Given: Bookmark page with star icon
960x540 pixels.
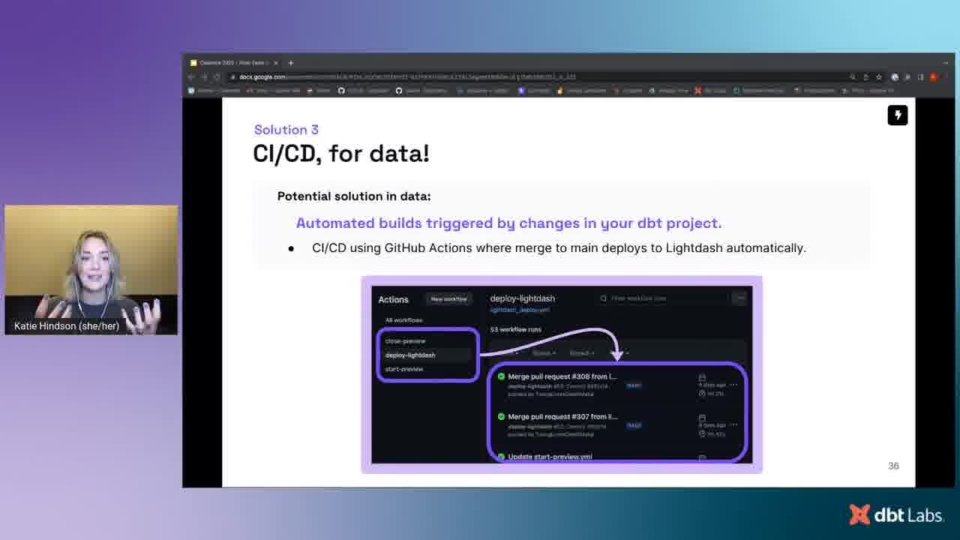Looking at the screenshot, I should coord(879,77).
